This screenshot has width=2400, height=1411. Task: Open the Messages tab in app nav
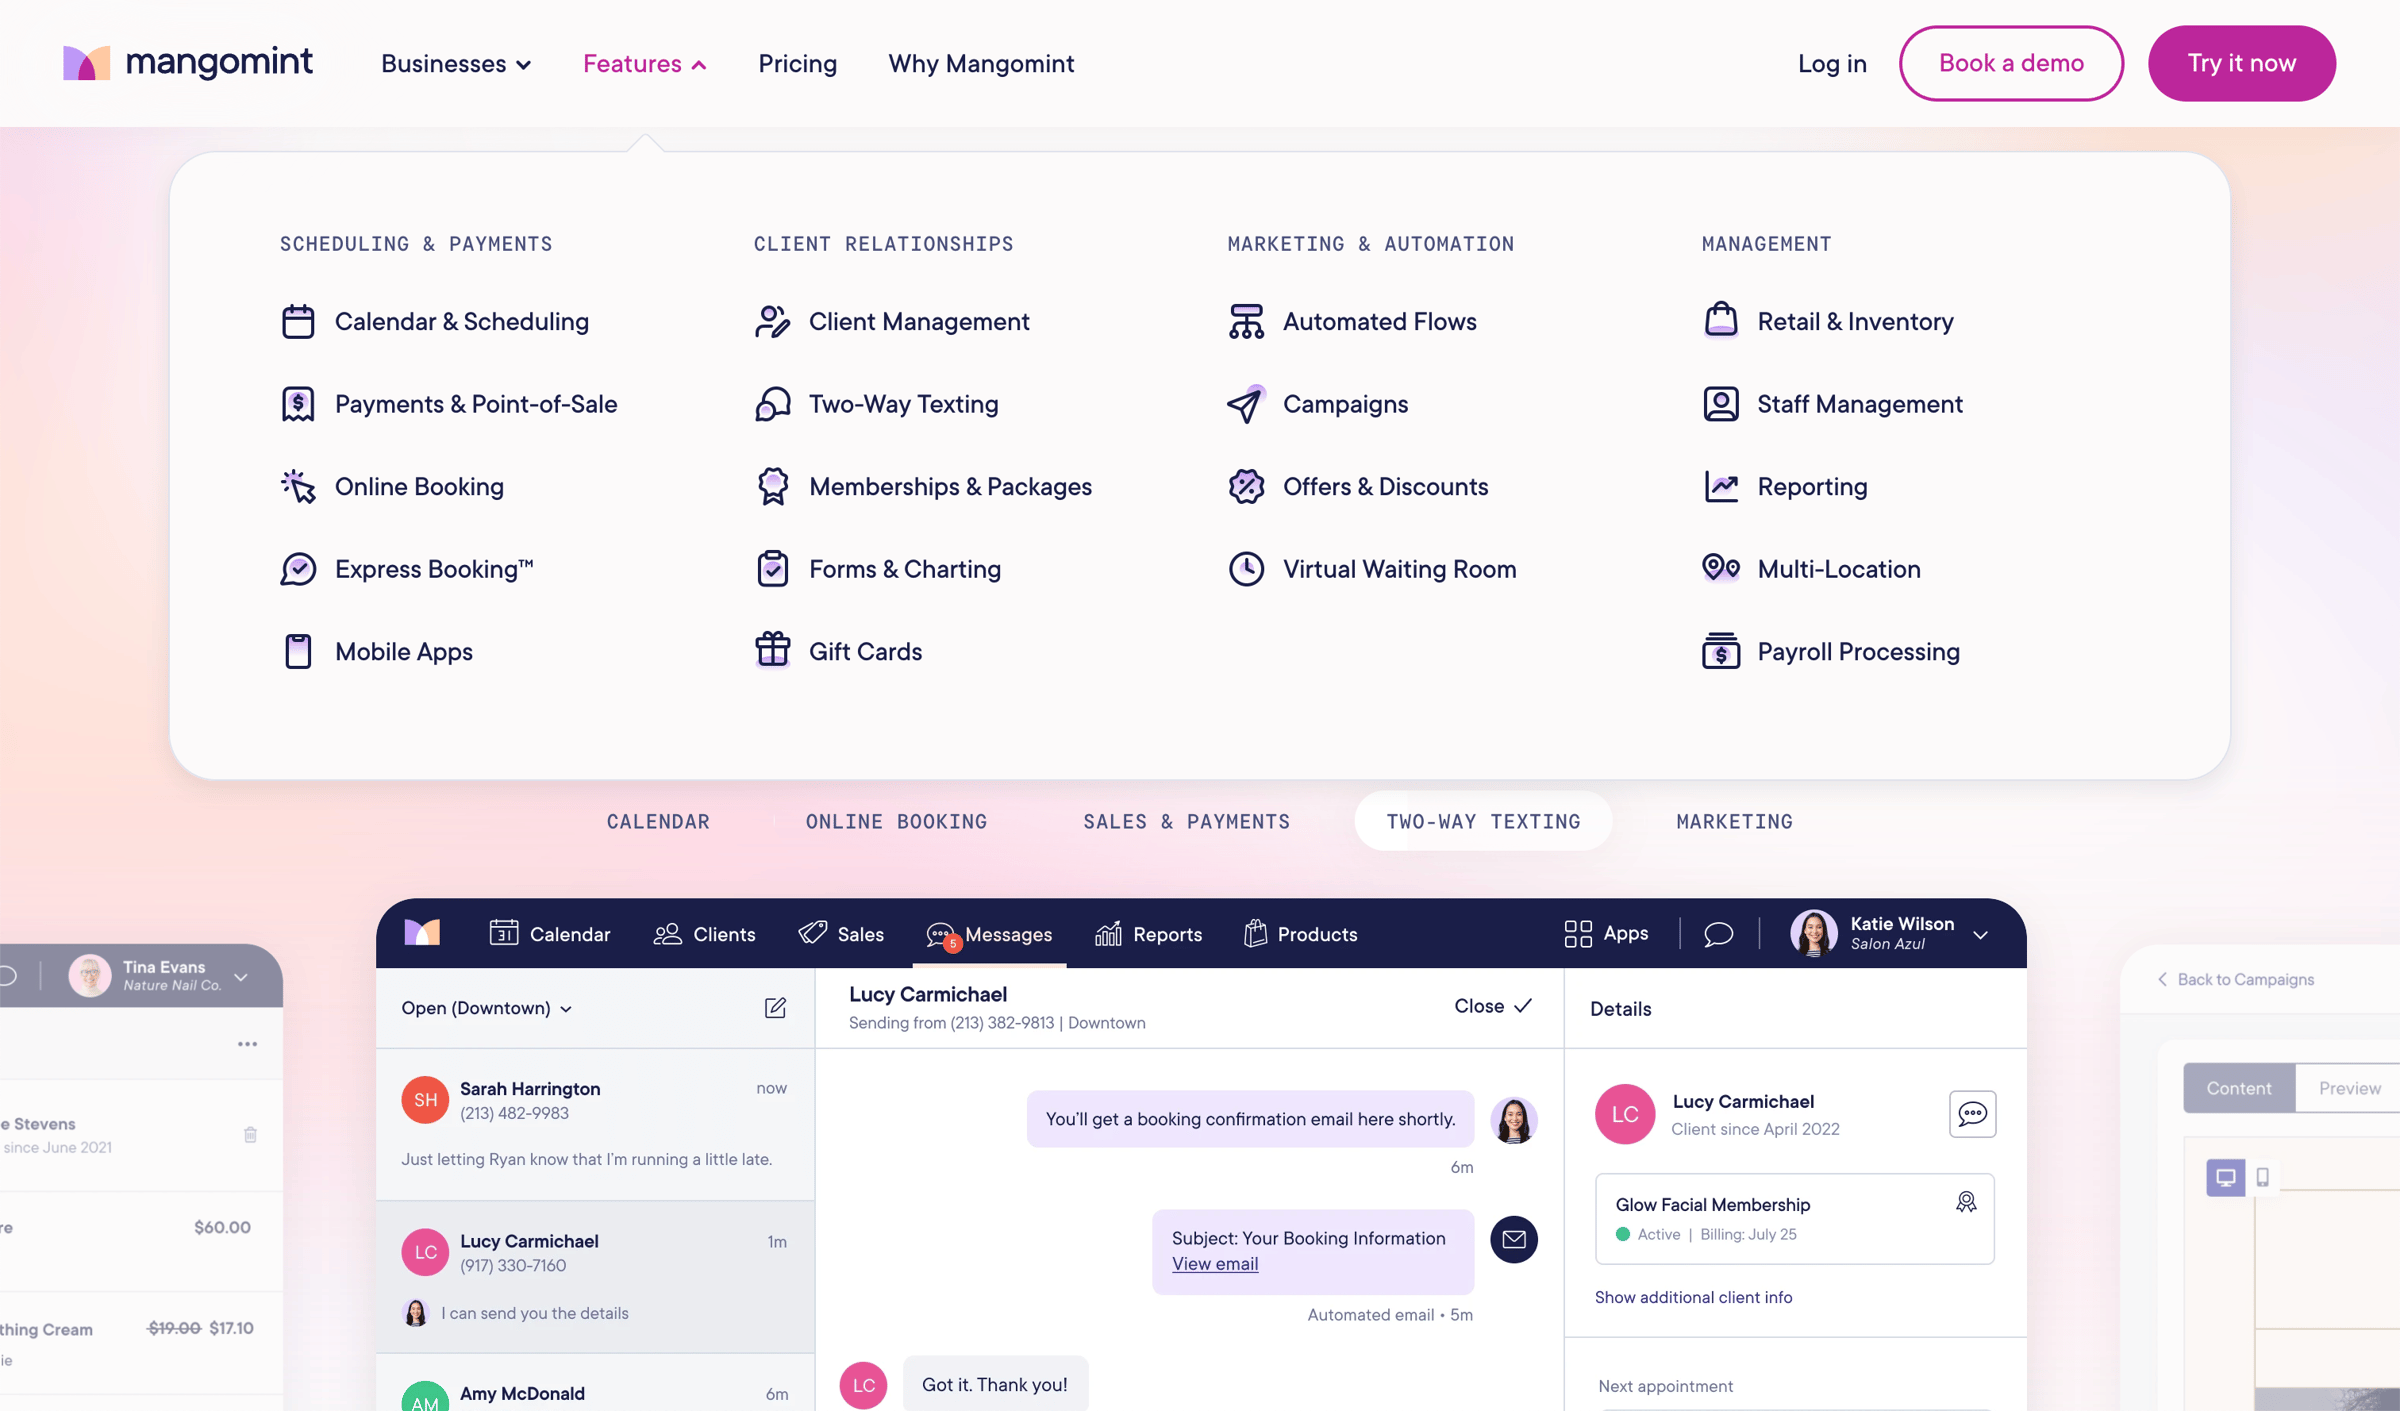click(989, 934)
